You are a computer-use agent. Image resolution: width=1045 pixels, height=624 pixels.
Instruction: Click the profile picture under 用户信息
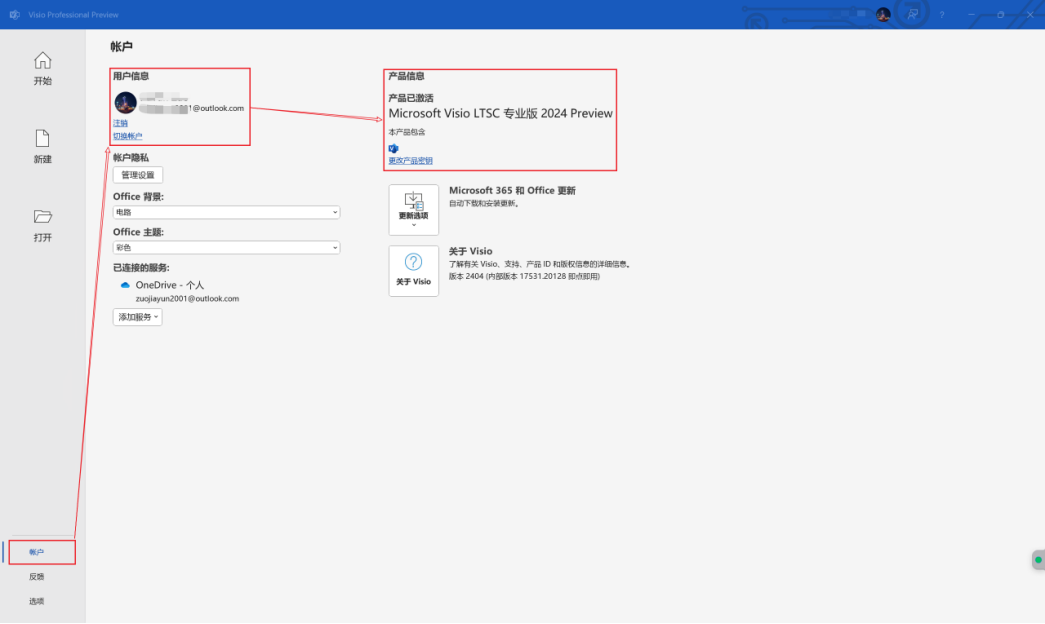click(125, 103)
